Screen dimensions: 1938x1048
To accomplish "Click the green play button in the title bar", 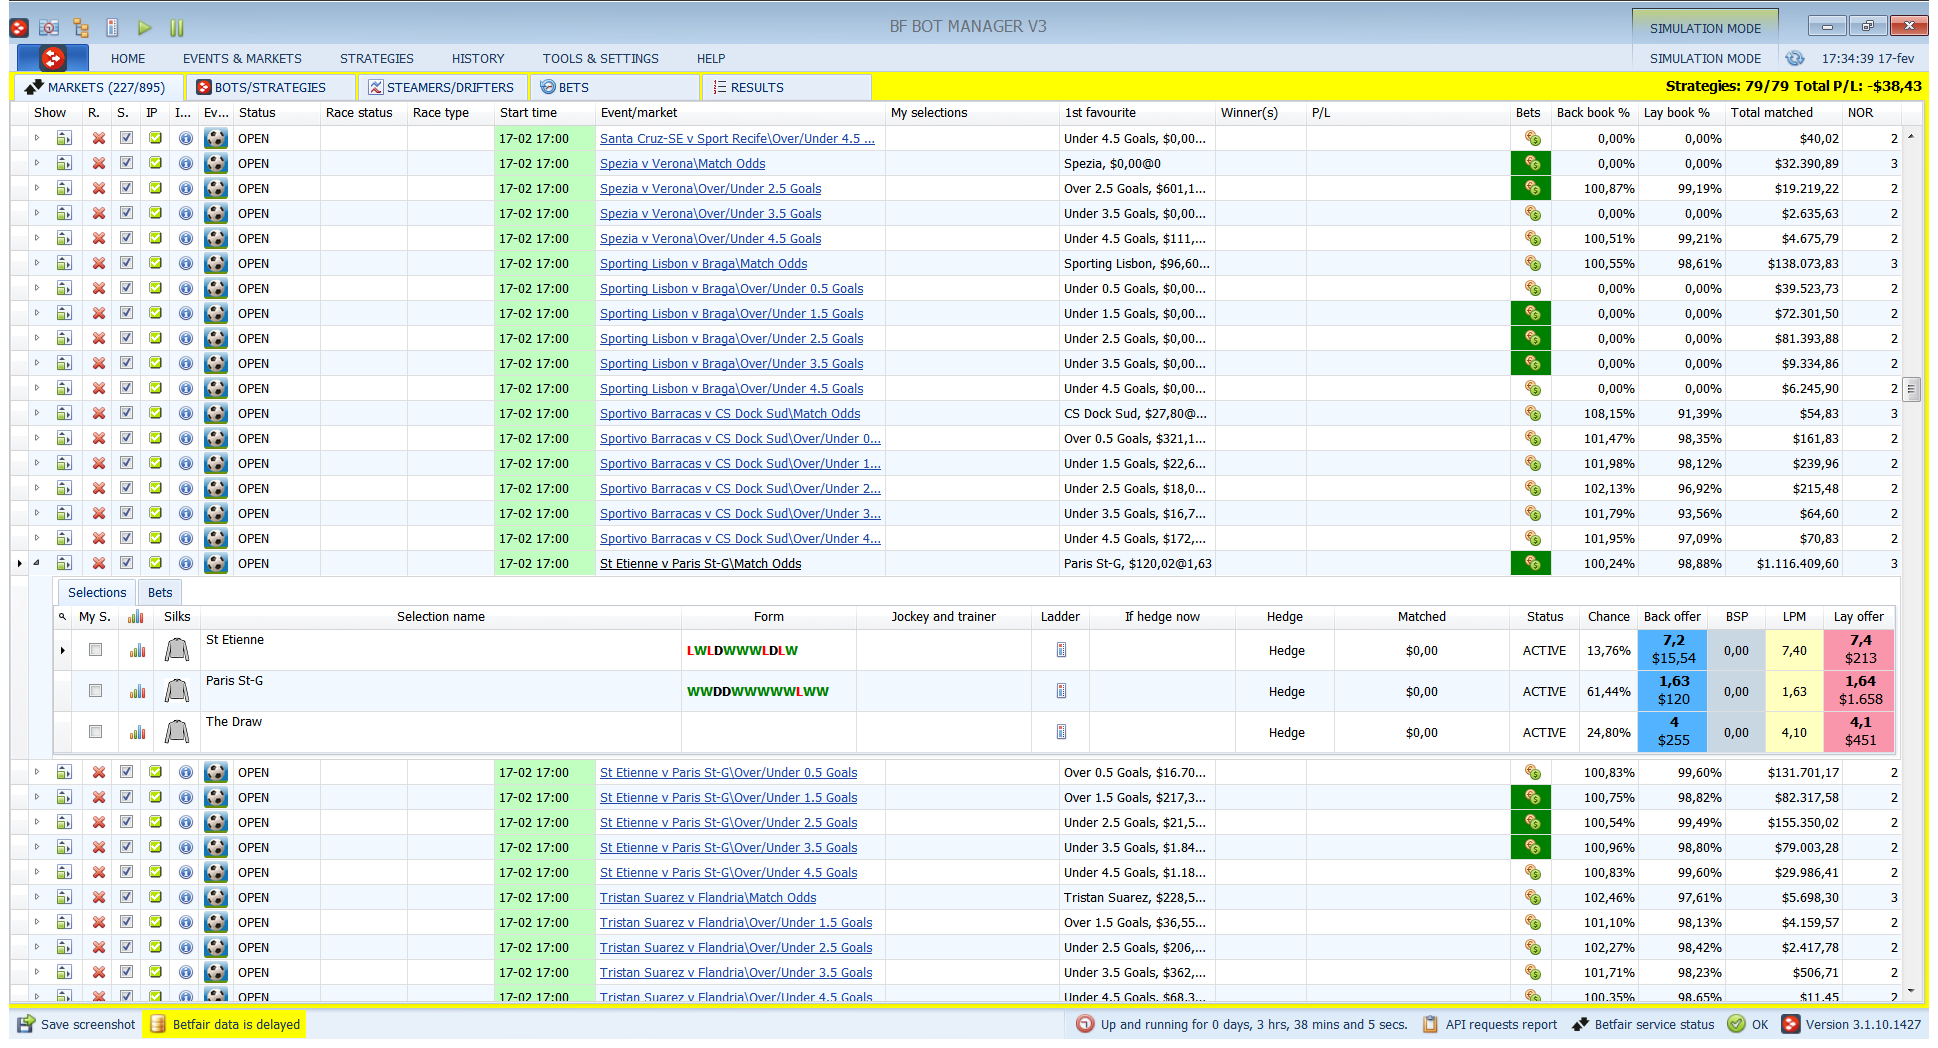I will point(144,28).
